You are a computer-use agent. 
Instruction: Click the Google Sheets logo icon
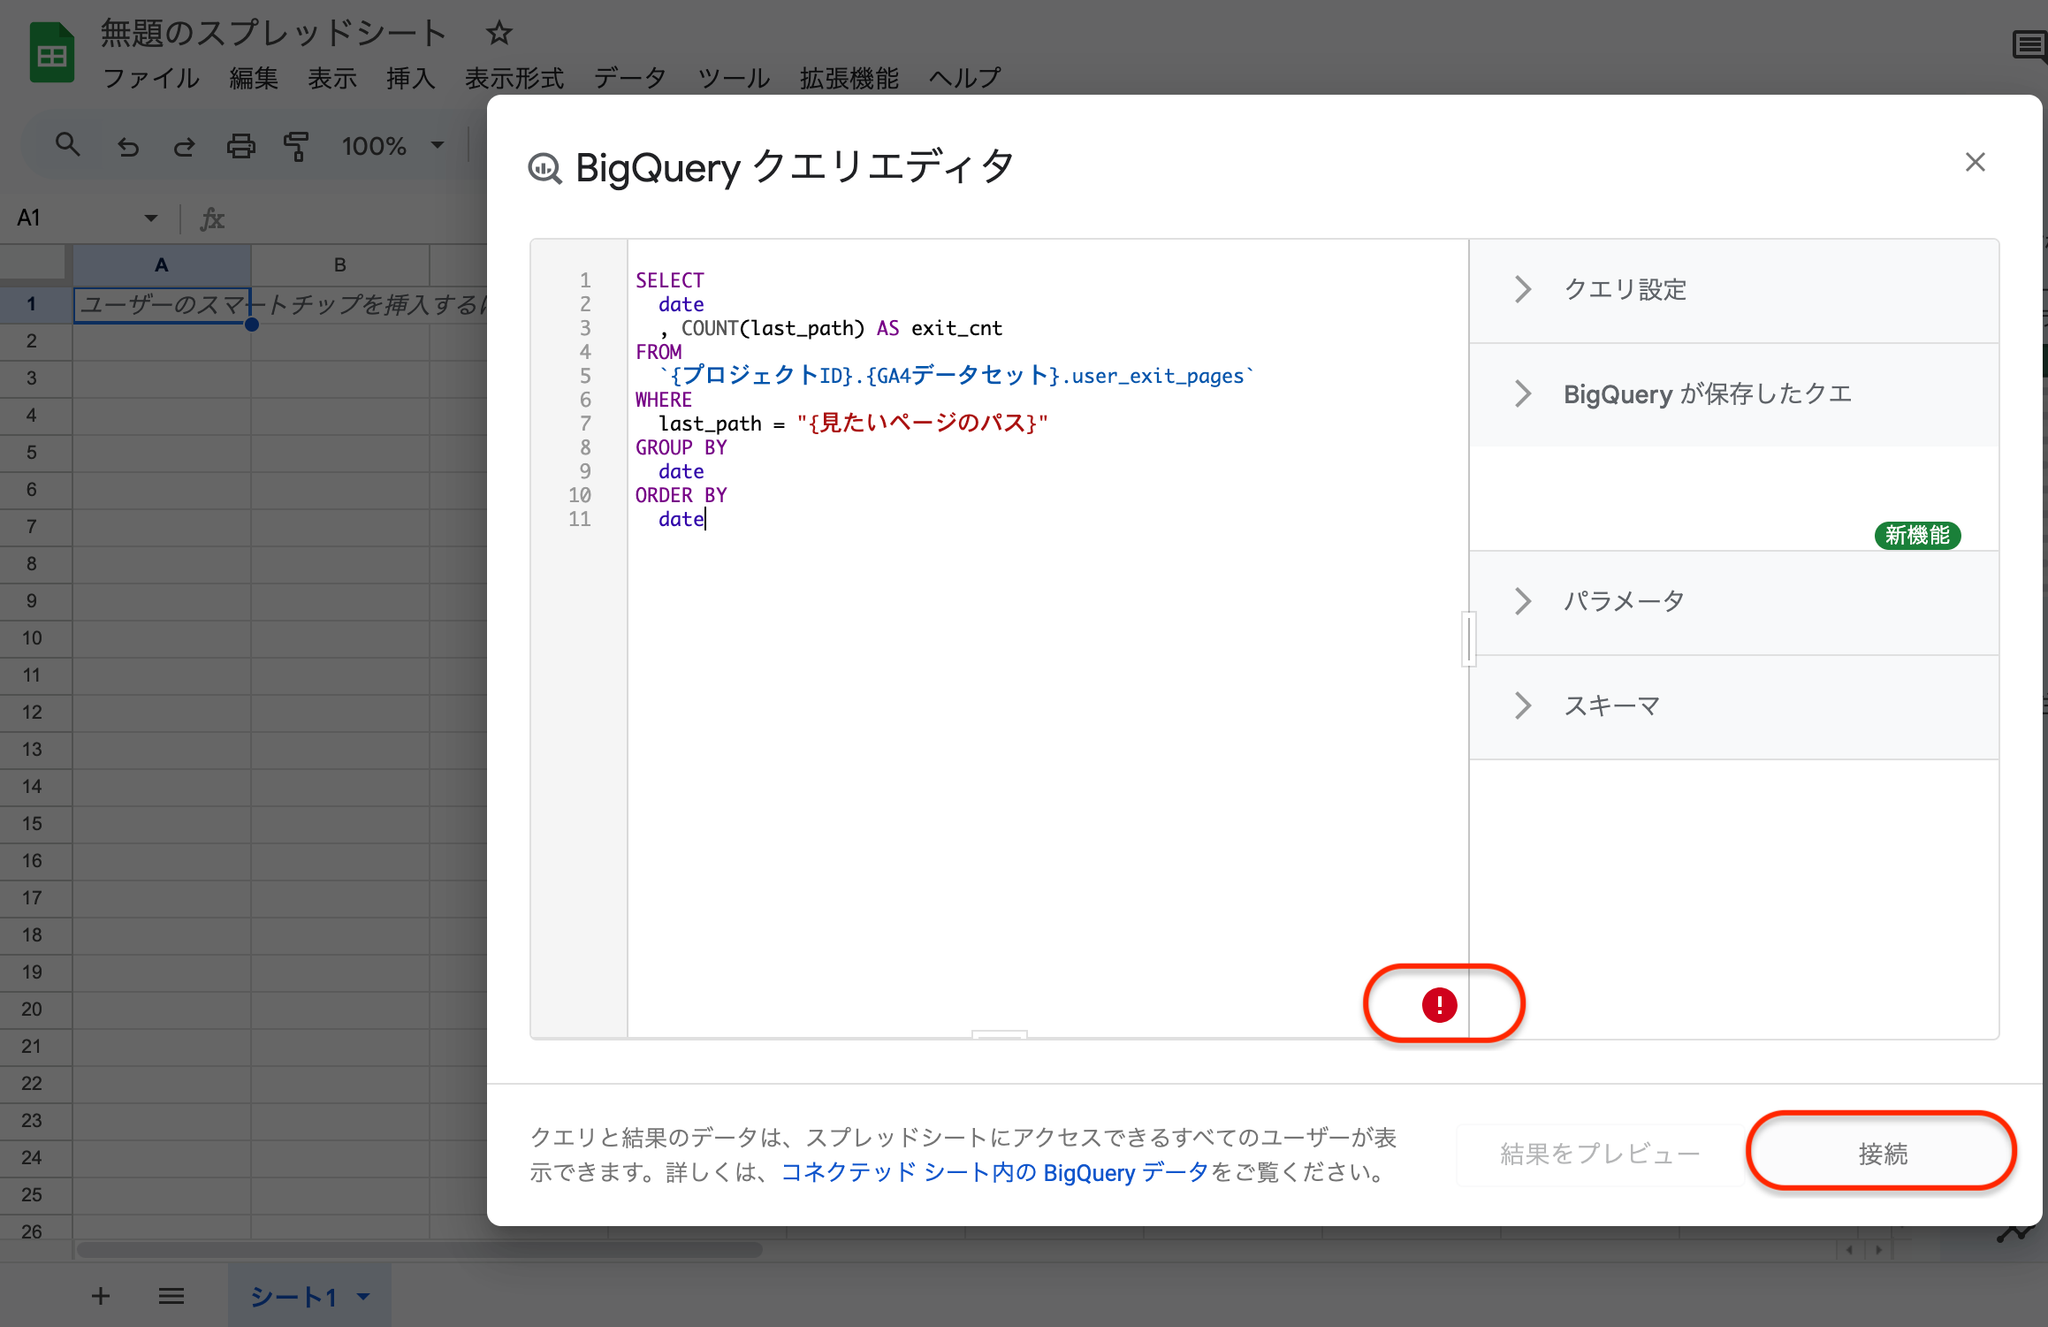pos(52,53)
